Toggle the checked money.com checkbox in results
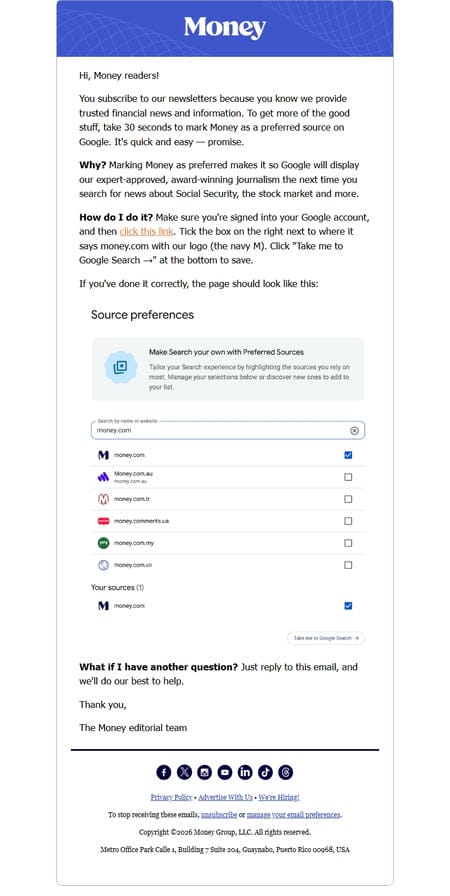 coord(348,455)
